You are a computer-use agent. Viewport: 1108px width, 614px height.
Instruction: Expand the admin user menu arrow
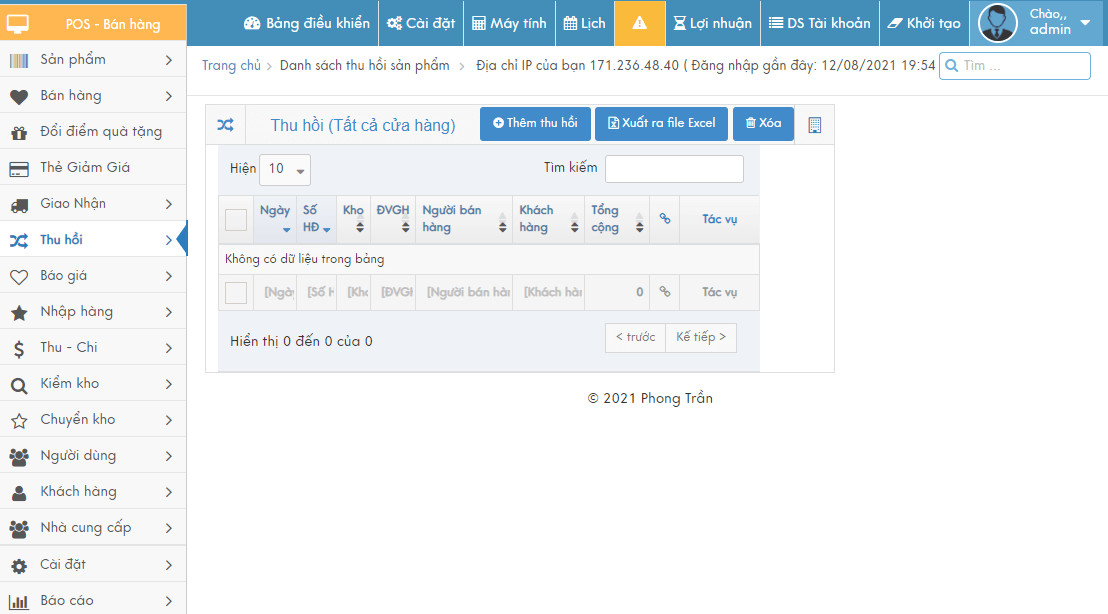coord(1085,23)
